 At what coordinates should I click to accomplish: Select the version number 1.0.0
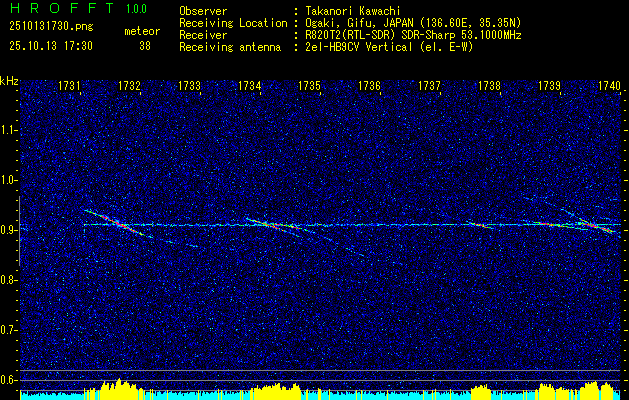[x=136, y=8]
